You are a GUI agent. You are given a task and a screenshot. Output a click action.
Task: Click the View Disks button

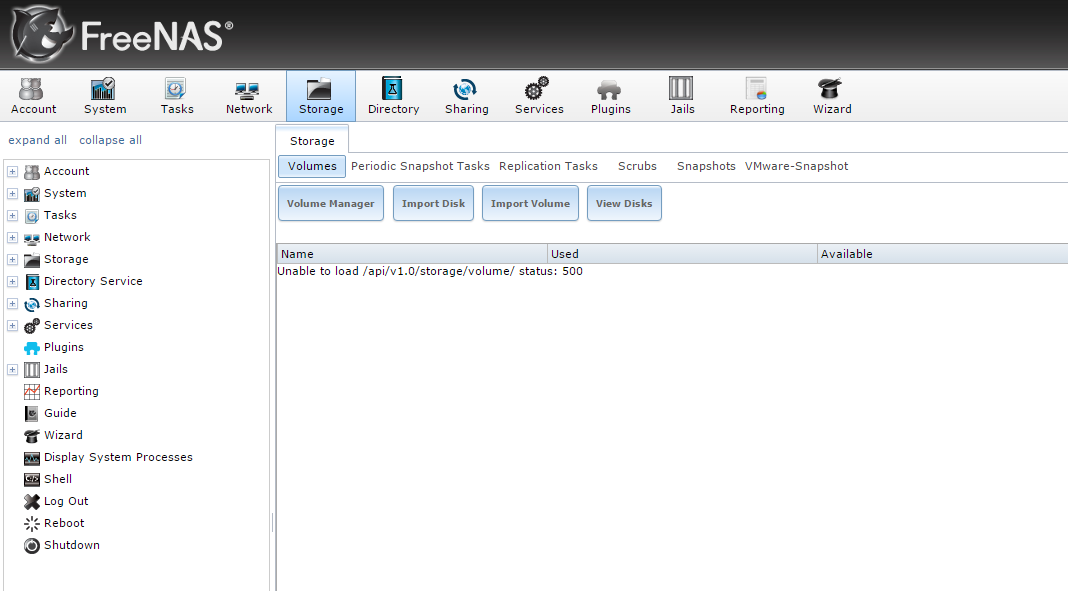[x=624, y=203]
